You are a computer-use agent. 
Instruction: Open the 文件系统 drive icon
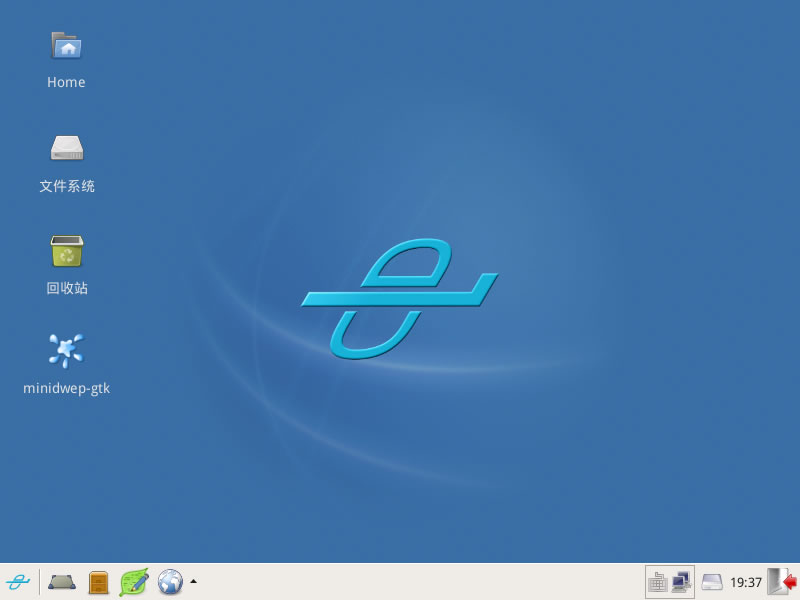(67, 147)
